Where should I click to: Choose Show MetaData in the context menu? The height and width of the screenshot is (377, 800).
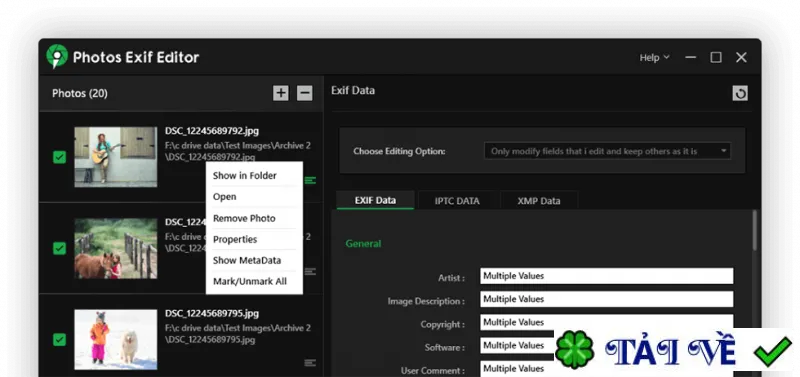pos(254,260)
